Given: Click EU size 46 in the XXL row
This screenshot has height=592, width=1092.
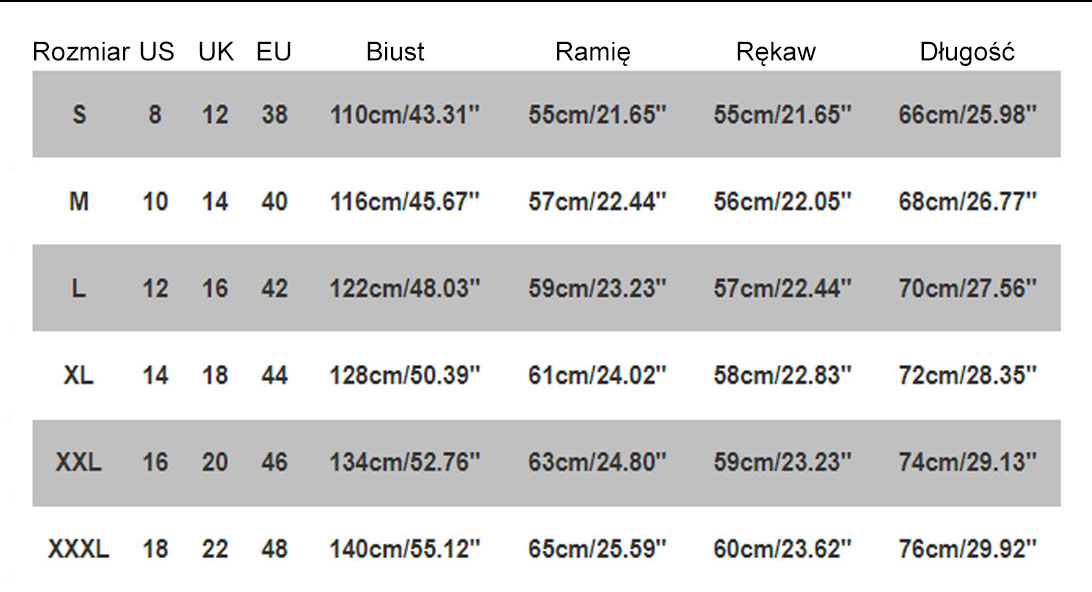Looking at the screenshot, I should (274, 462).
